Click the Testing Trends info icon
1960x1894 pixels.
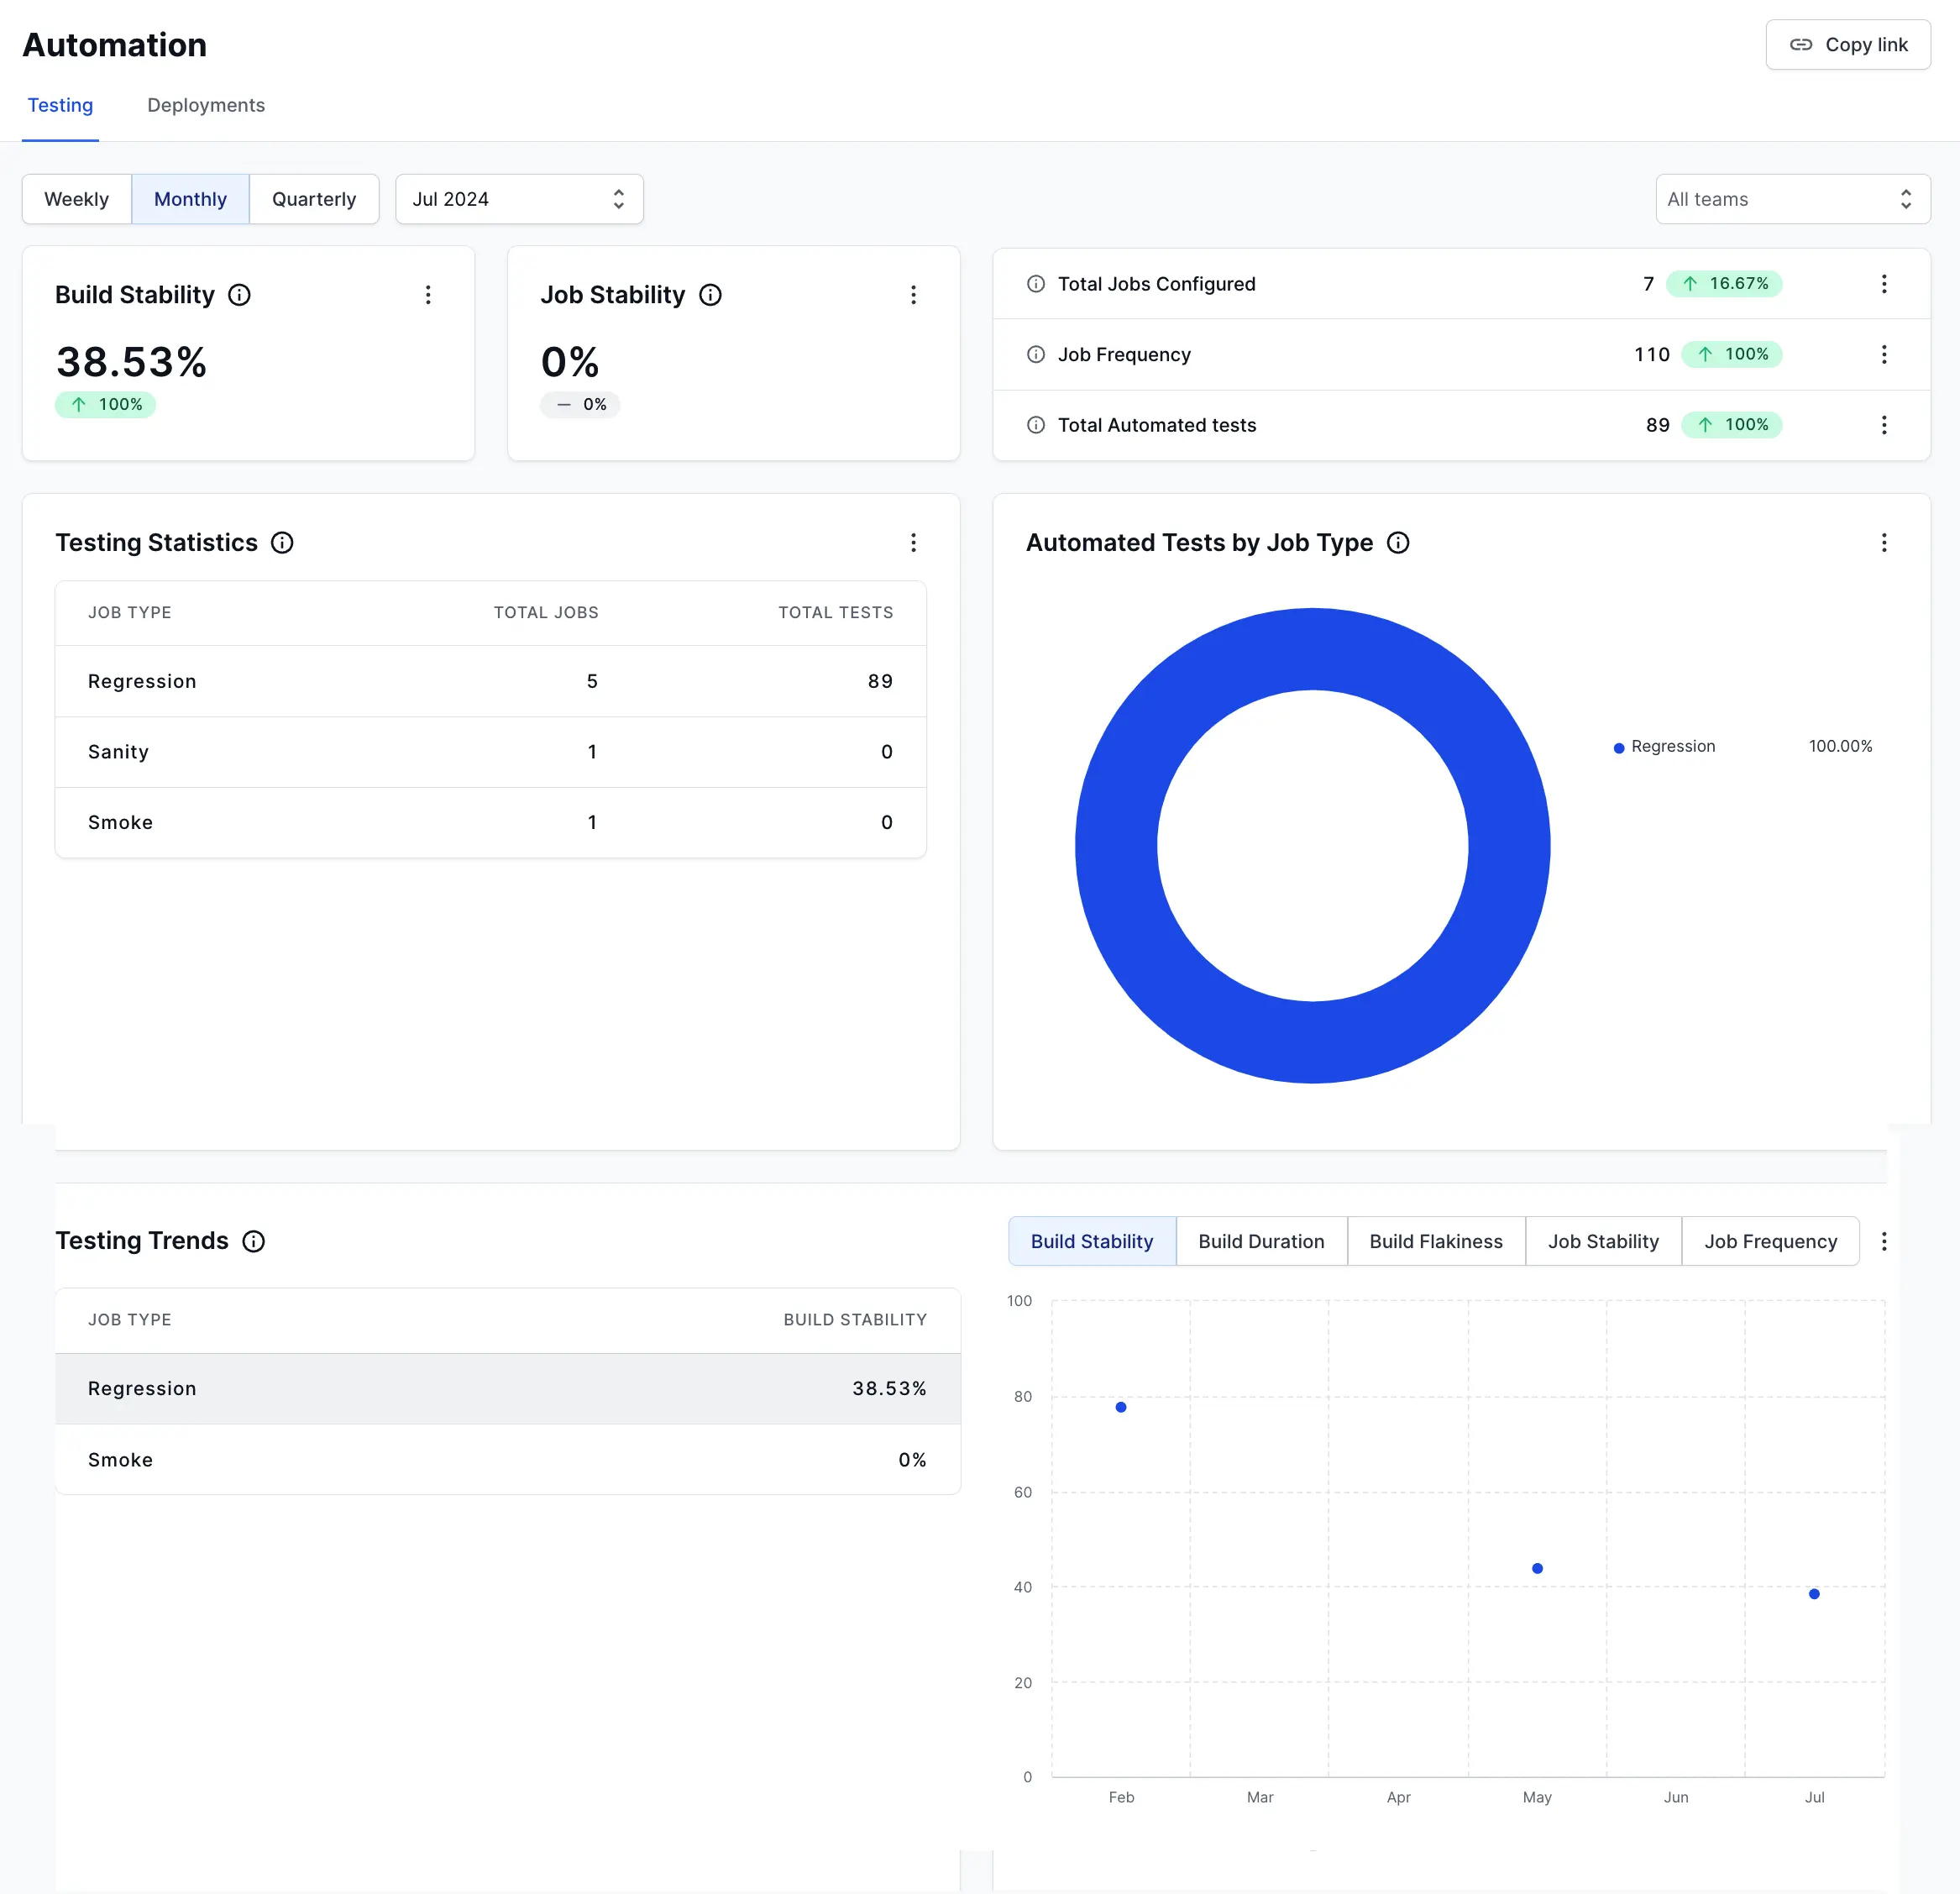point(254,1241)
